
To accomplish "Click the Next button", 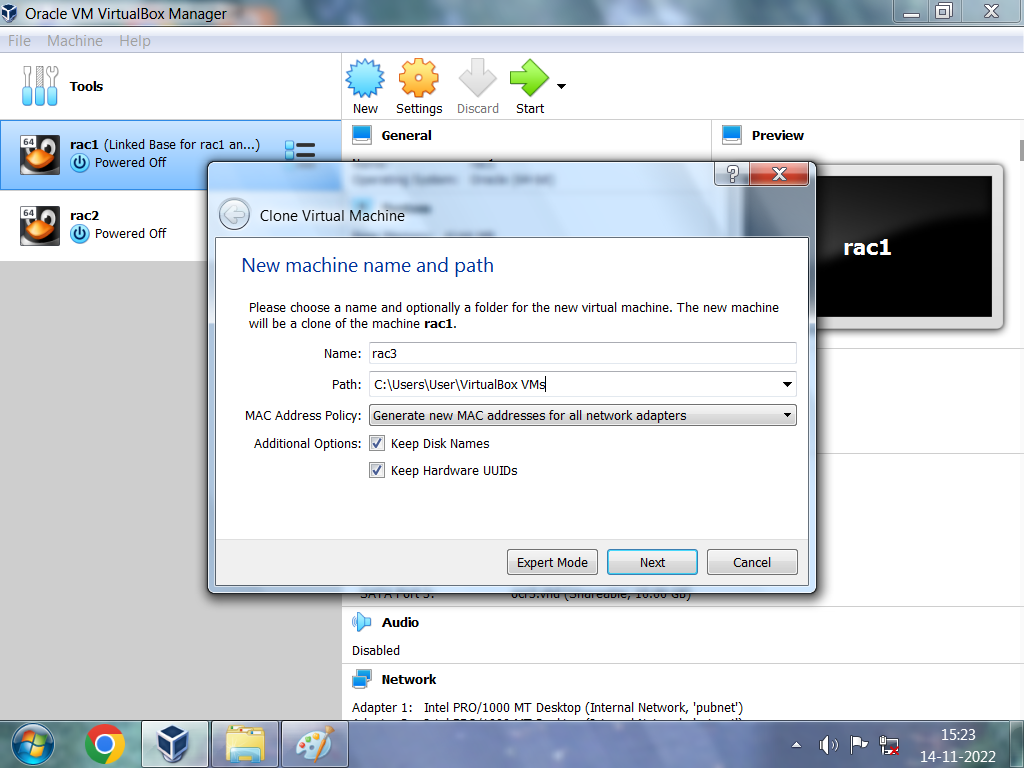I will point(652,562).
